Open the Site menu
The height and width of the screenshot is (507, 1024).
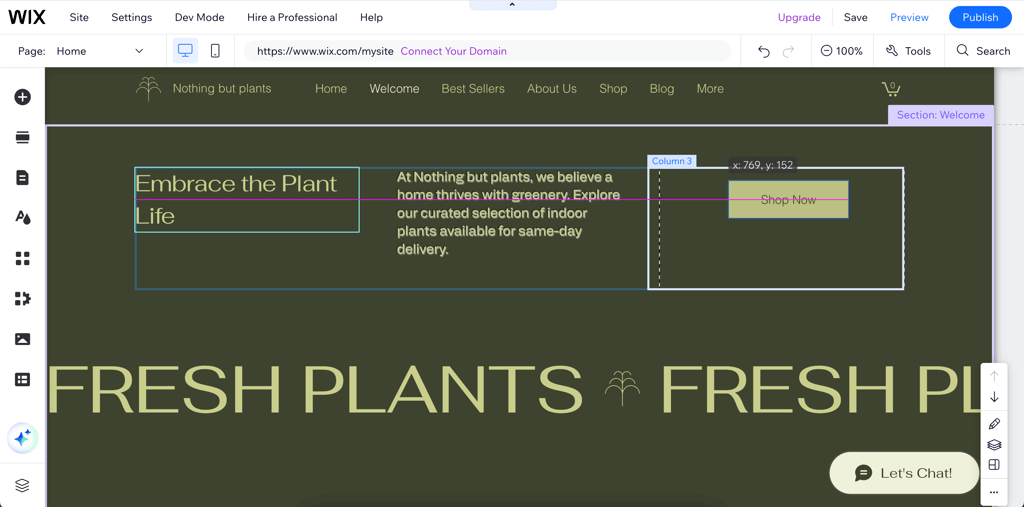click(79, 17)
